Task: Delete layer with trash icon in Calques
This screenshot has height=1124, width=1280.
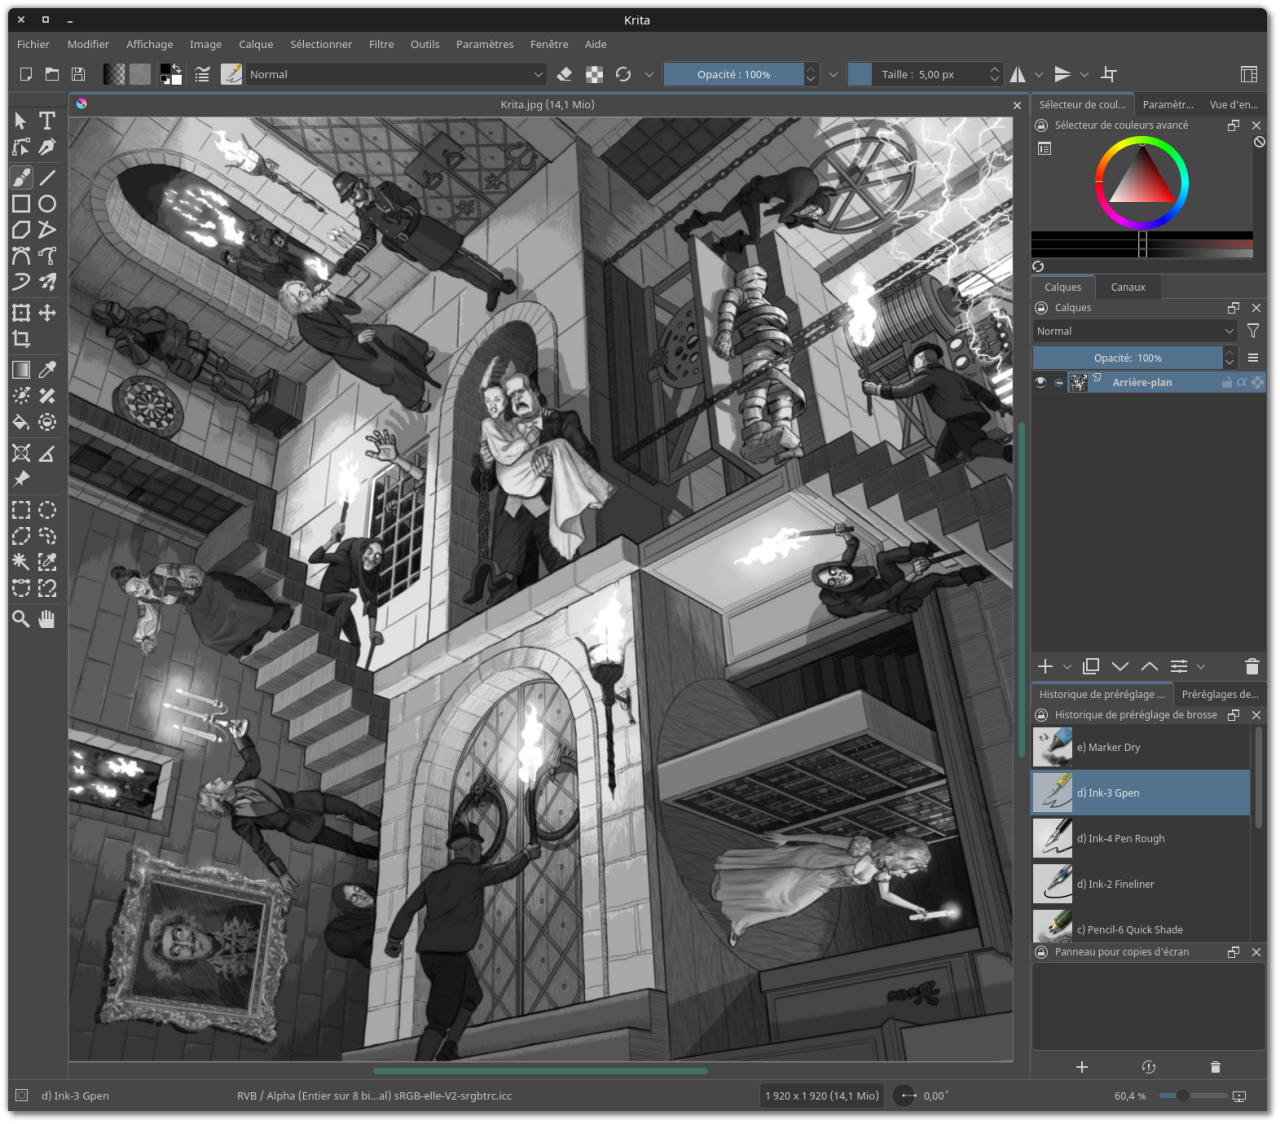Action: pyautogui.click(x=1251, y=666)
